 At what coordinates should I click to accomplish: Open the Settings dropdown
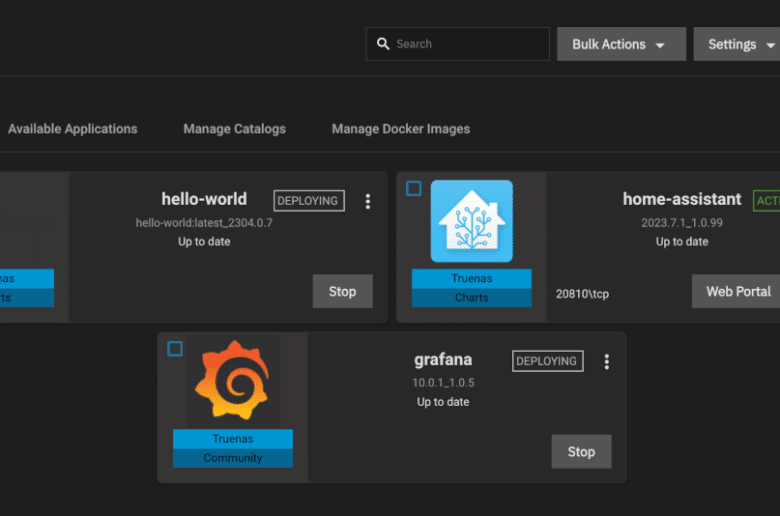click(737, 44)
